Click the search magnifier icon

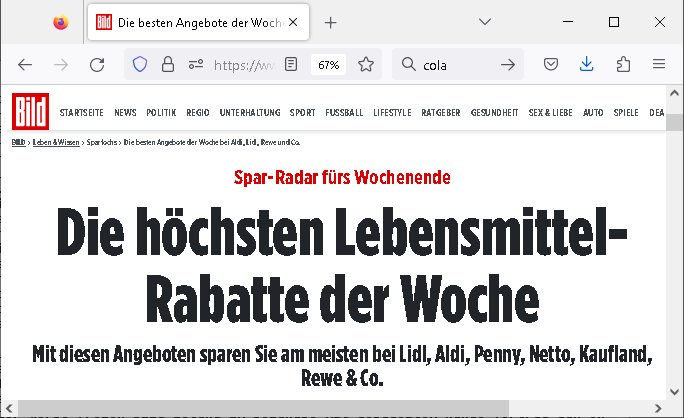tap(409, 64)
